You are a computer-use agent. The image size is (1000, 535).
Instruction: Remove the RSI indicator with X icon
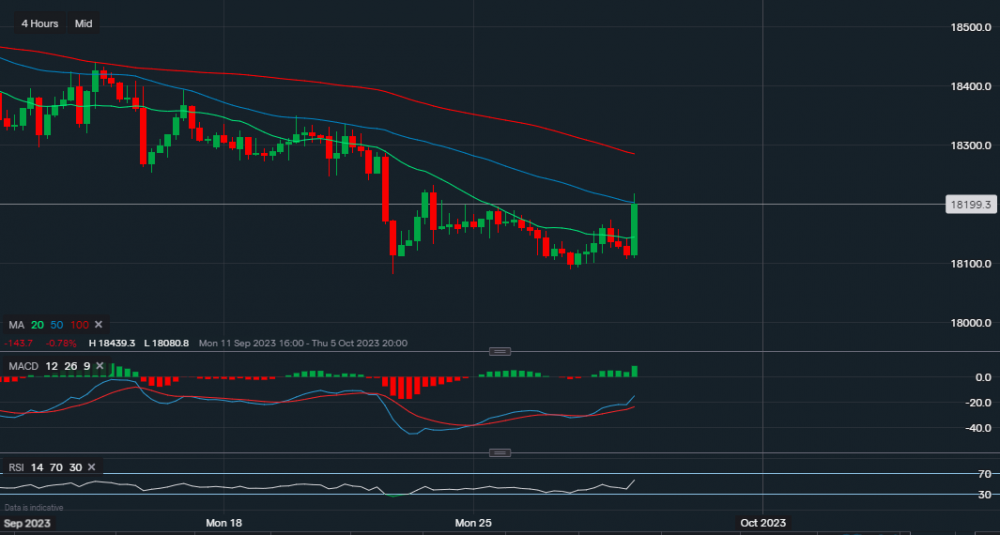(92, 467)
